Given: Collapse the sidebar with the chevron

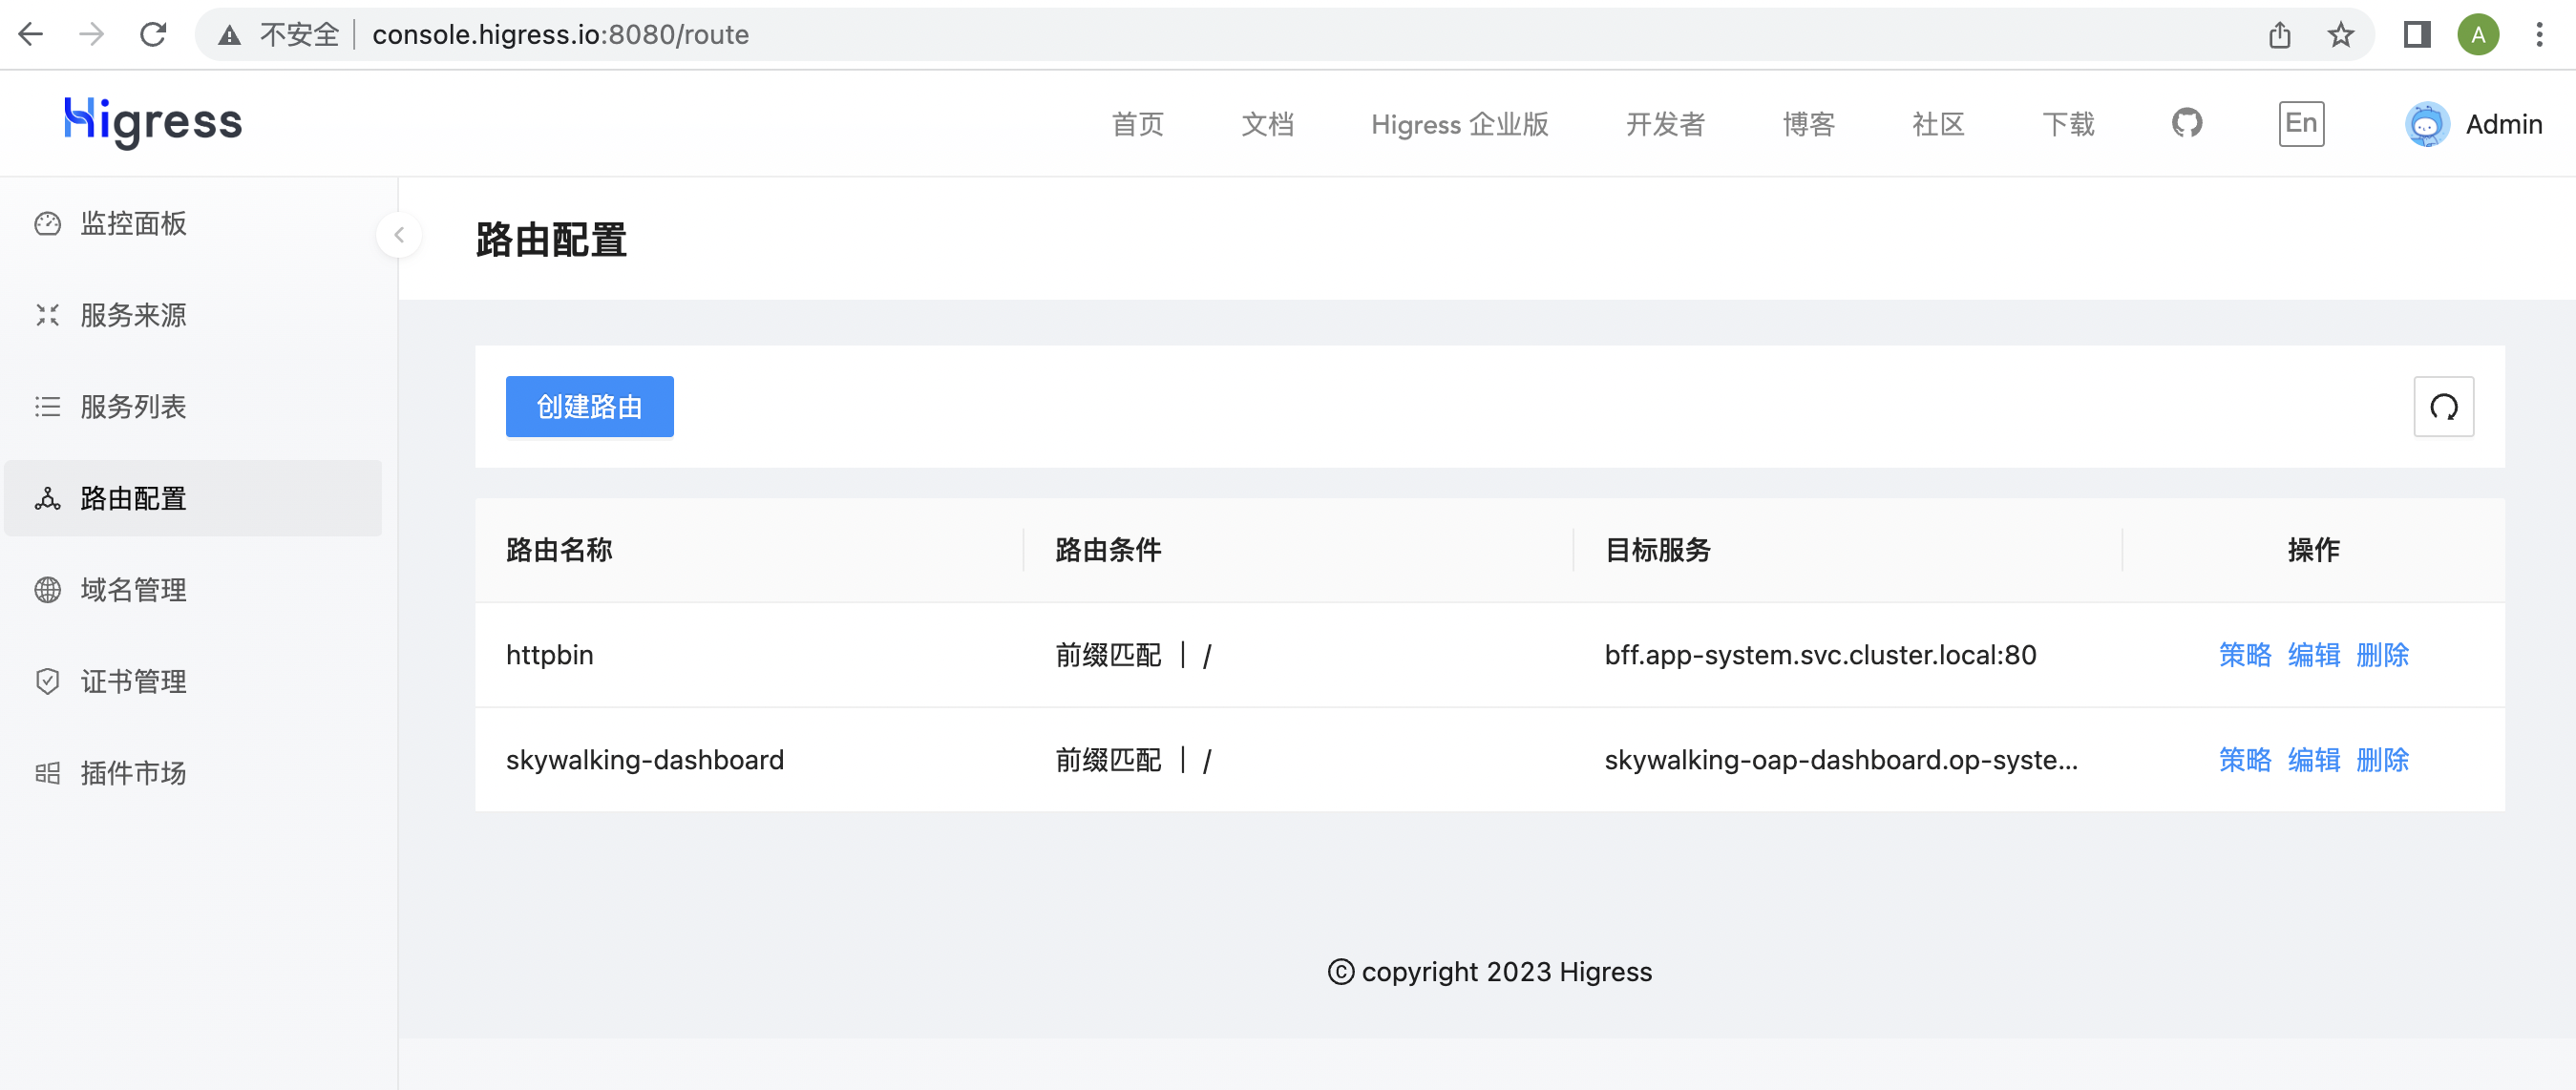Looking at the screenshot, I should click(x=399, y=236).
